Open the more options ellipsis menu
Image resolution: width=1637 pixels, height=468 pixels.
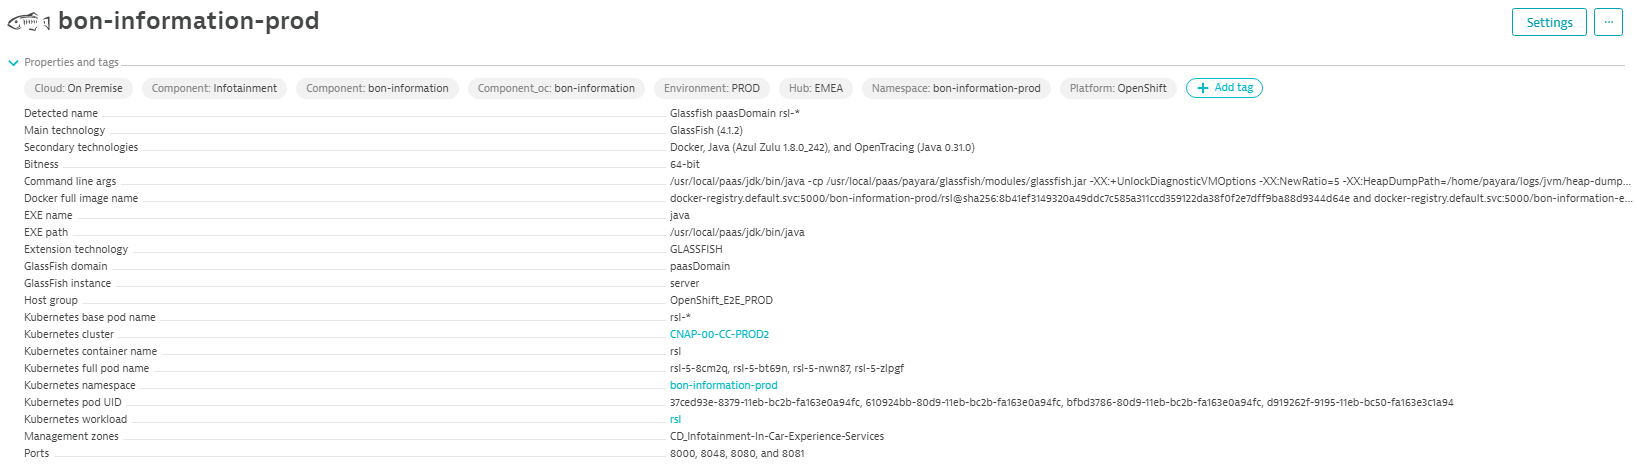(x=1608, y=22)
